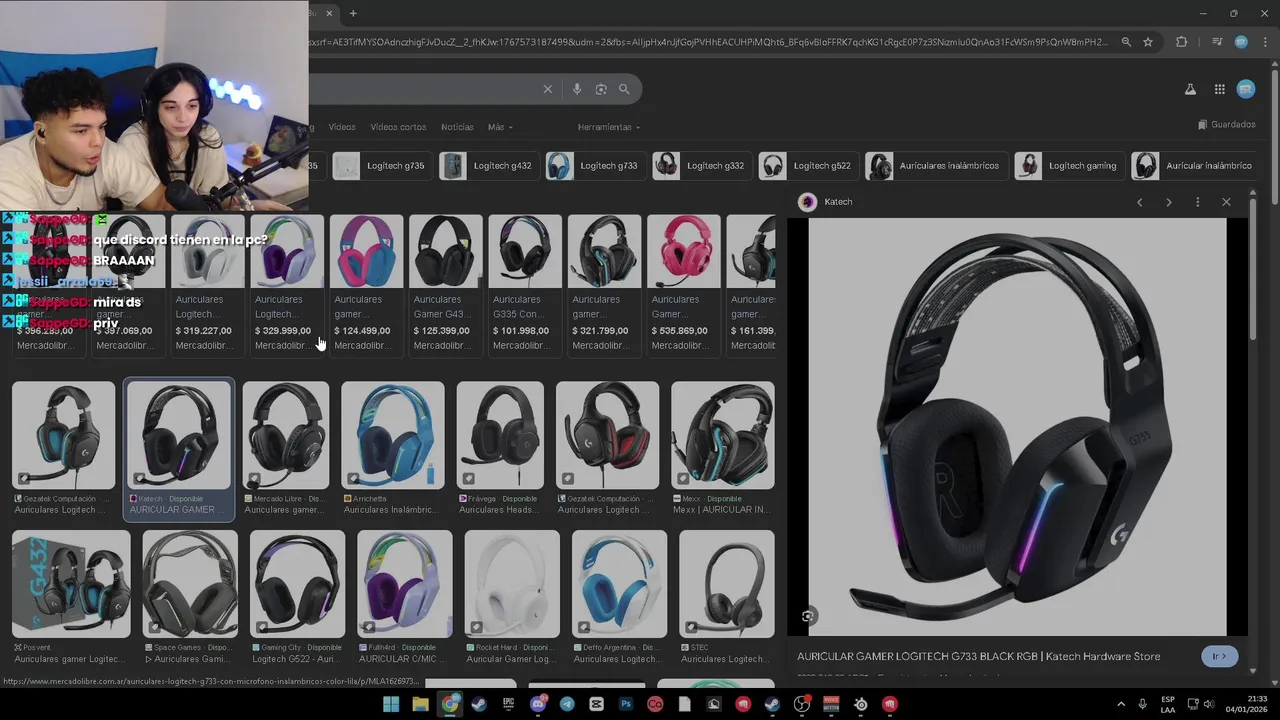
Task: Open CapCut from the taskbar
Action: tap(597, 704)
